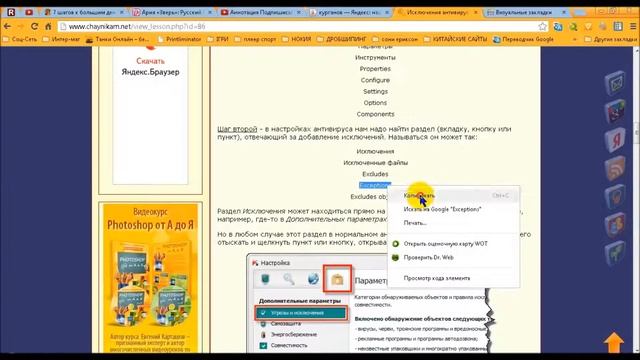Click the 'Скачать' link in Yandex Browser ad
Viewport: 640px width, 360px height.
(x=150, y=61)
